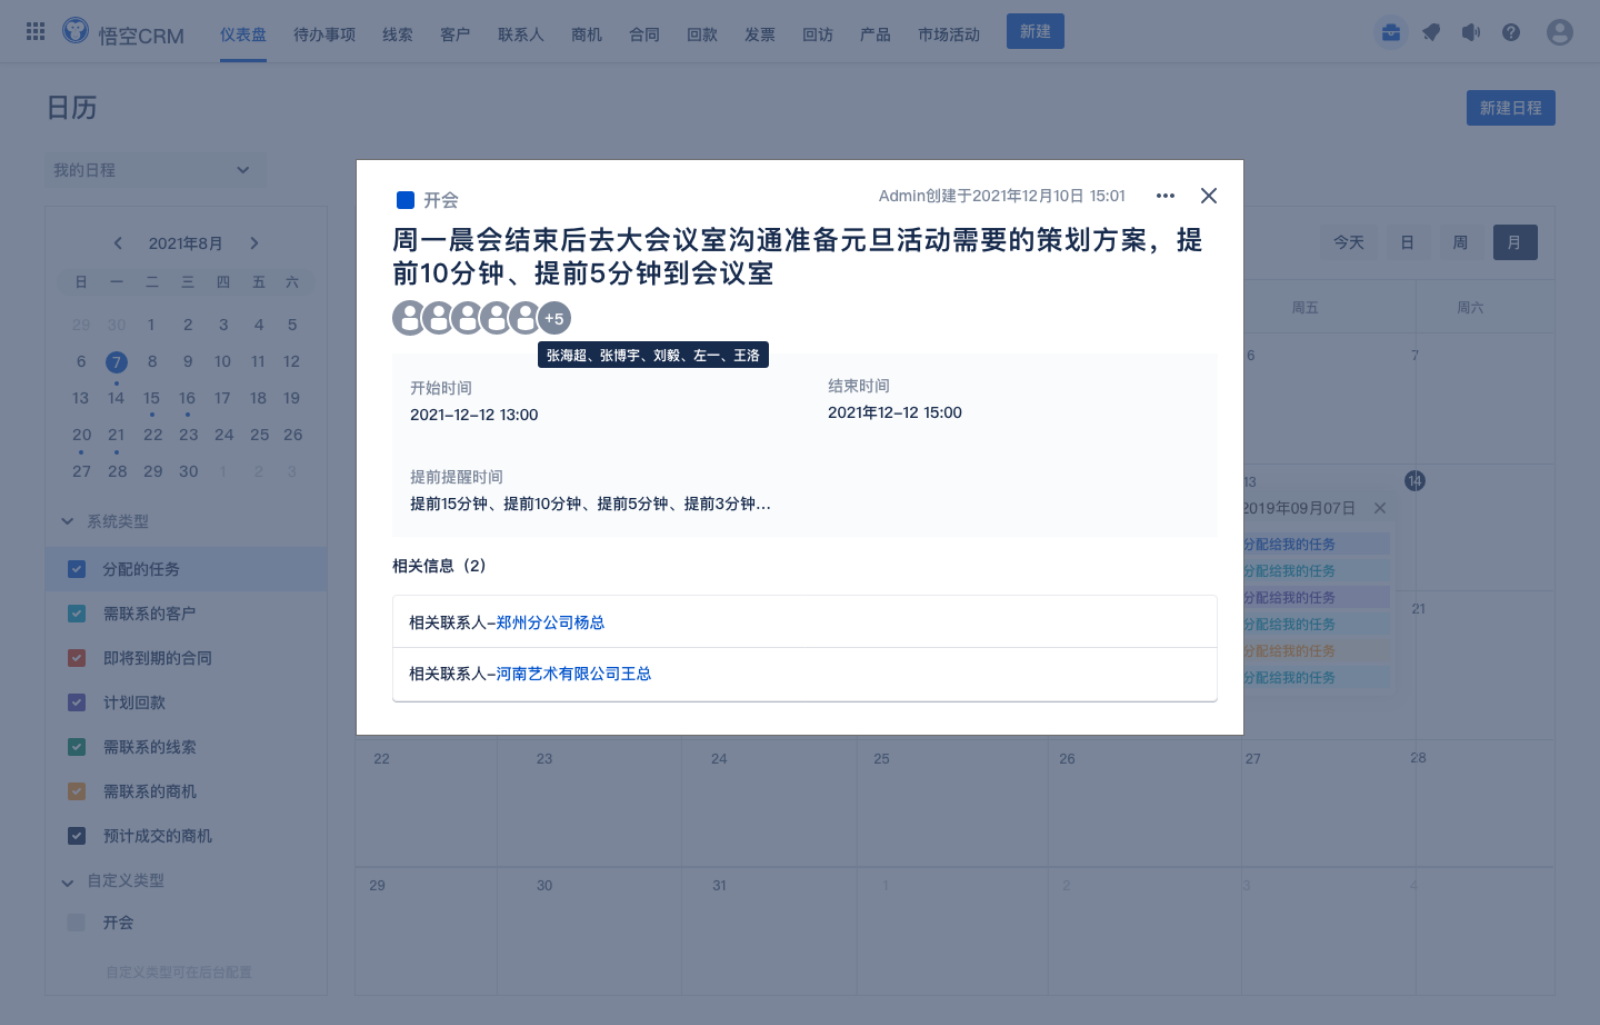Click the first participant avatar
The image size is (1600, 1025).
pyautogui.click(x=408, y=318)
